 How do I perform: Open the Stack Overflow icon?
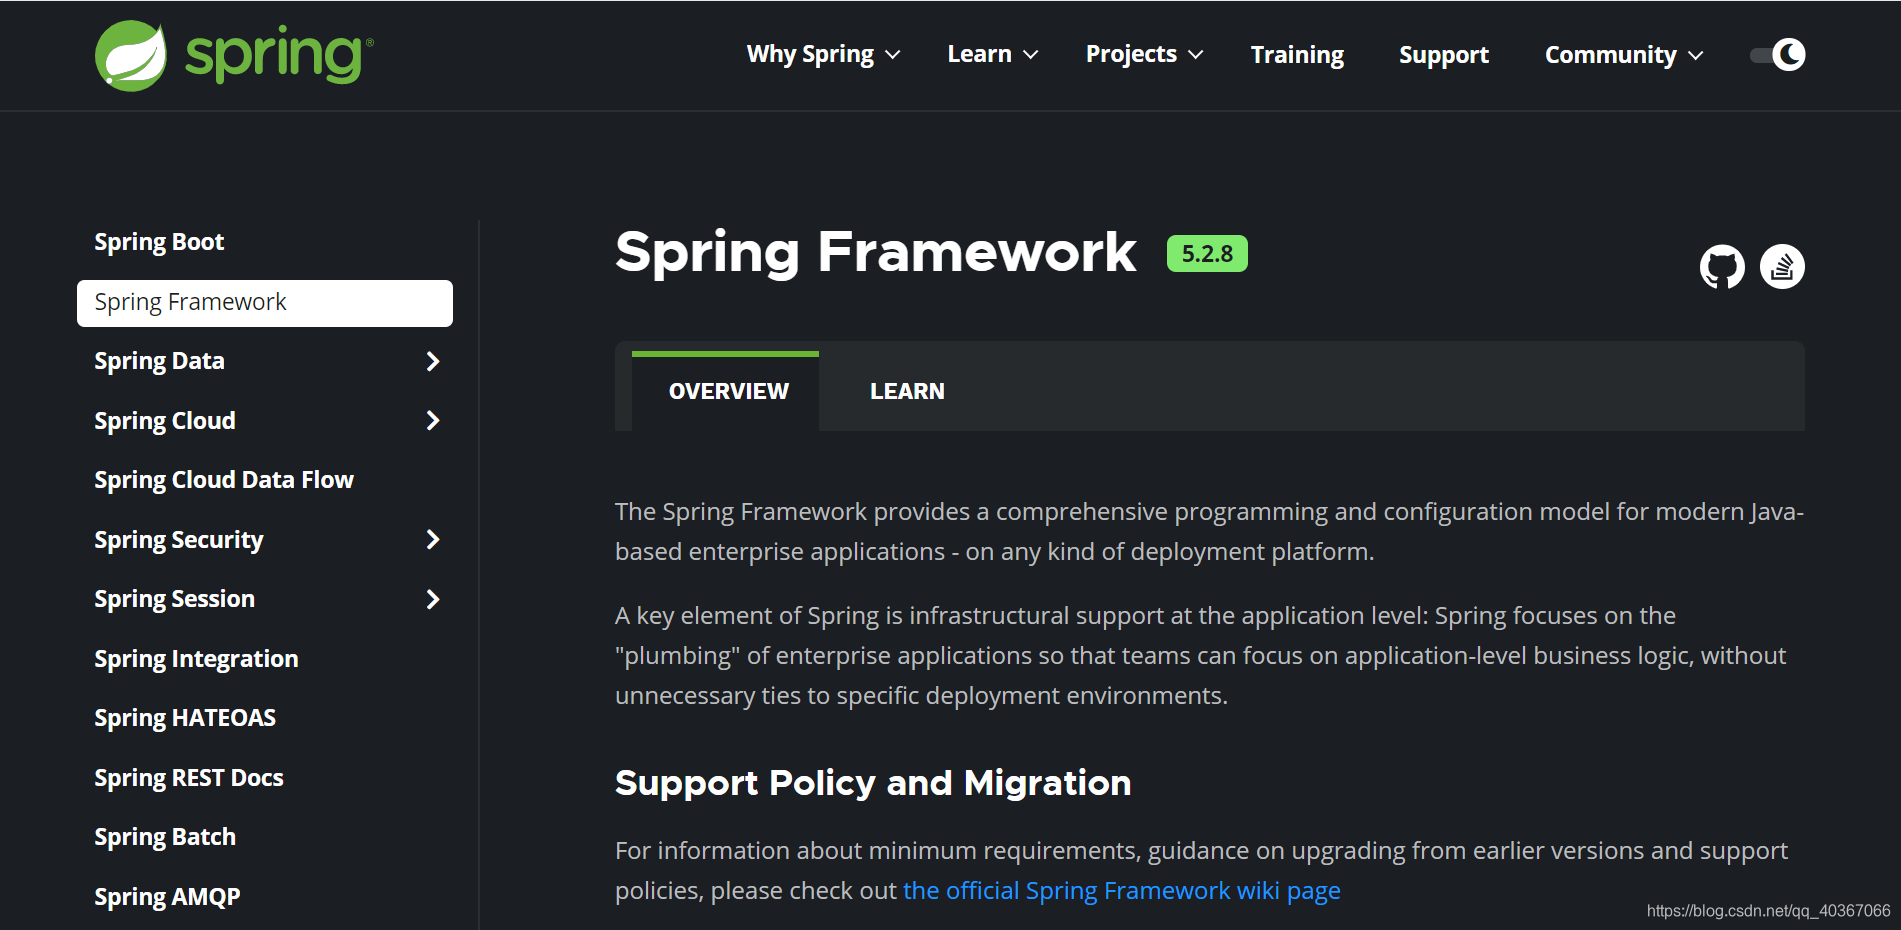click(1782, 267)
